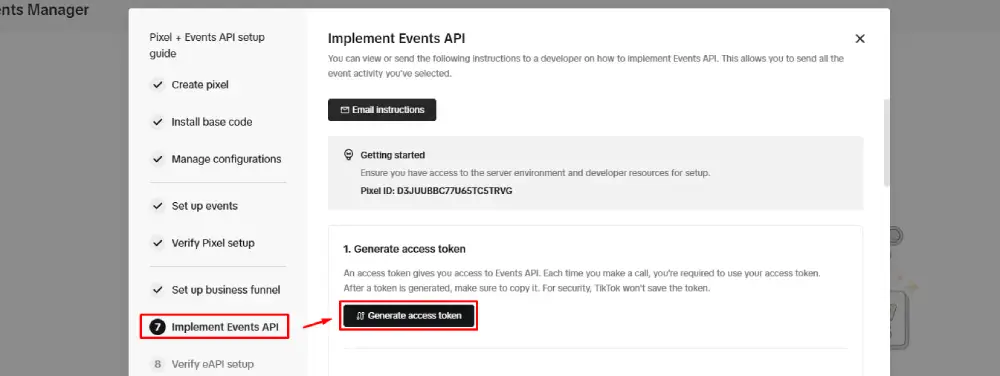Select the Set up business funnel step
1000x376 pixels.
(226, 290)
